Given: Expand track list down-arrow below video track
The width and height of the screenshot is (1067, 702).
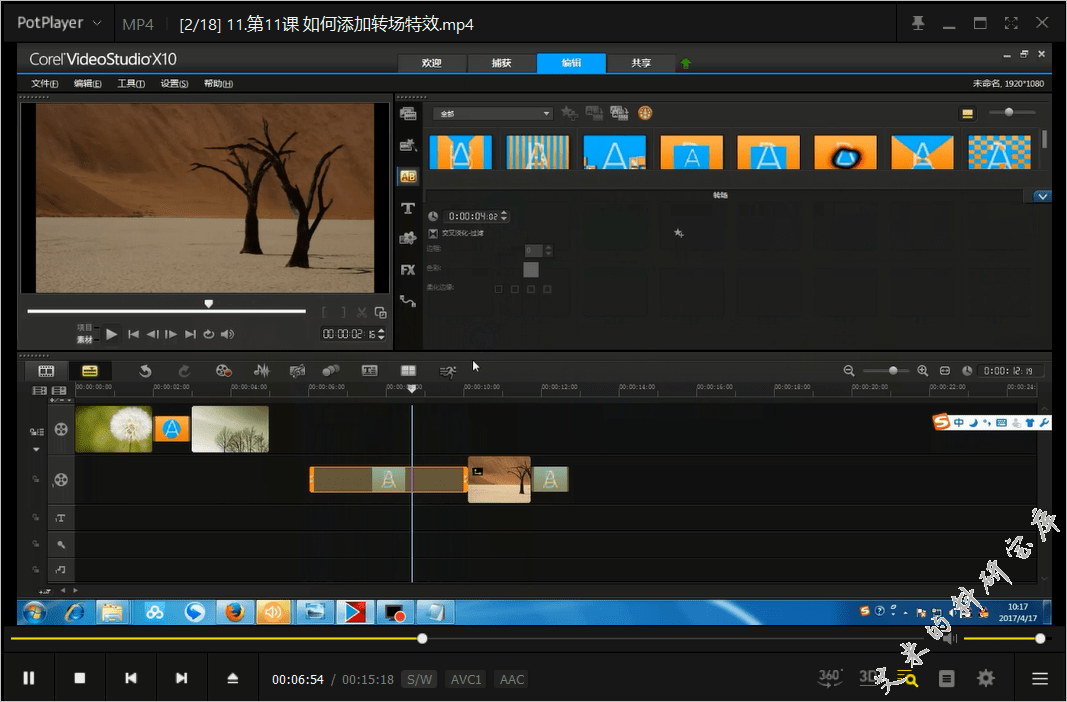Looking at the screenshot, I should click(36, 450).
